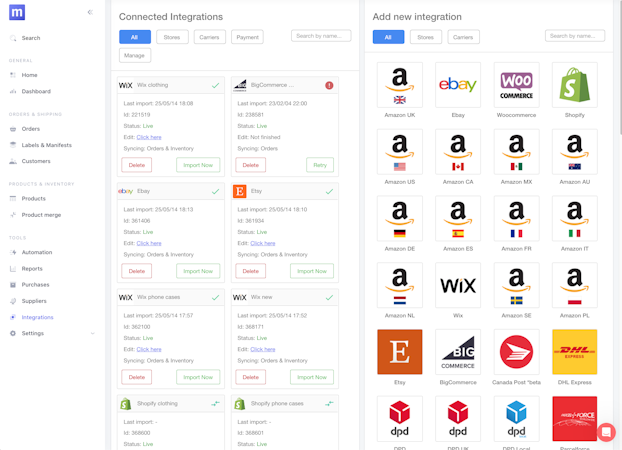This screenshot has width=622, height=450.
Task: Click the Shopify clothing sync status icon
Action: [215, 404]
